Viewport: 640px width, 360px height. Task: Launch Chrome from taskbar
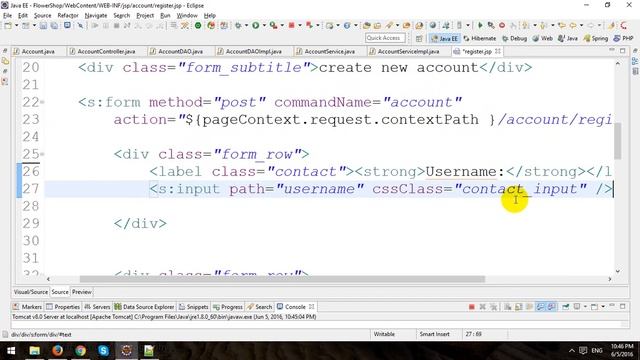tap(80, 350)
